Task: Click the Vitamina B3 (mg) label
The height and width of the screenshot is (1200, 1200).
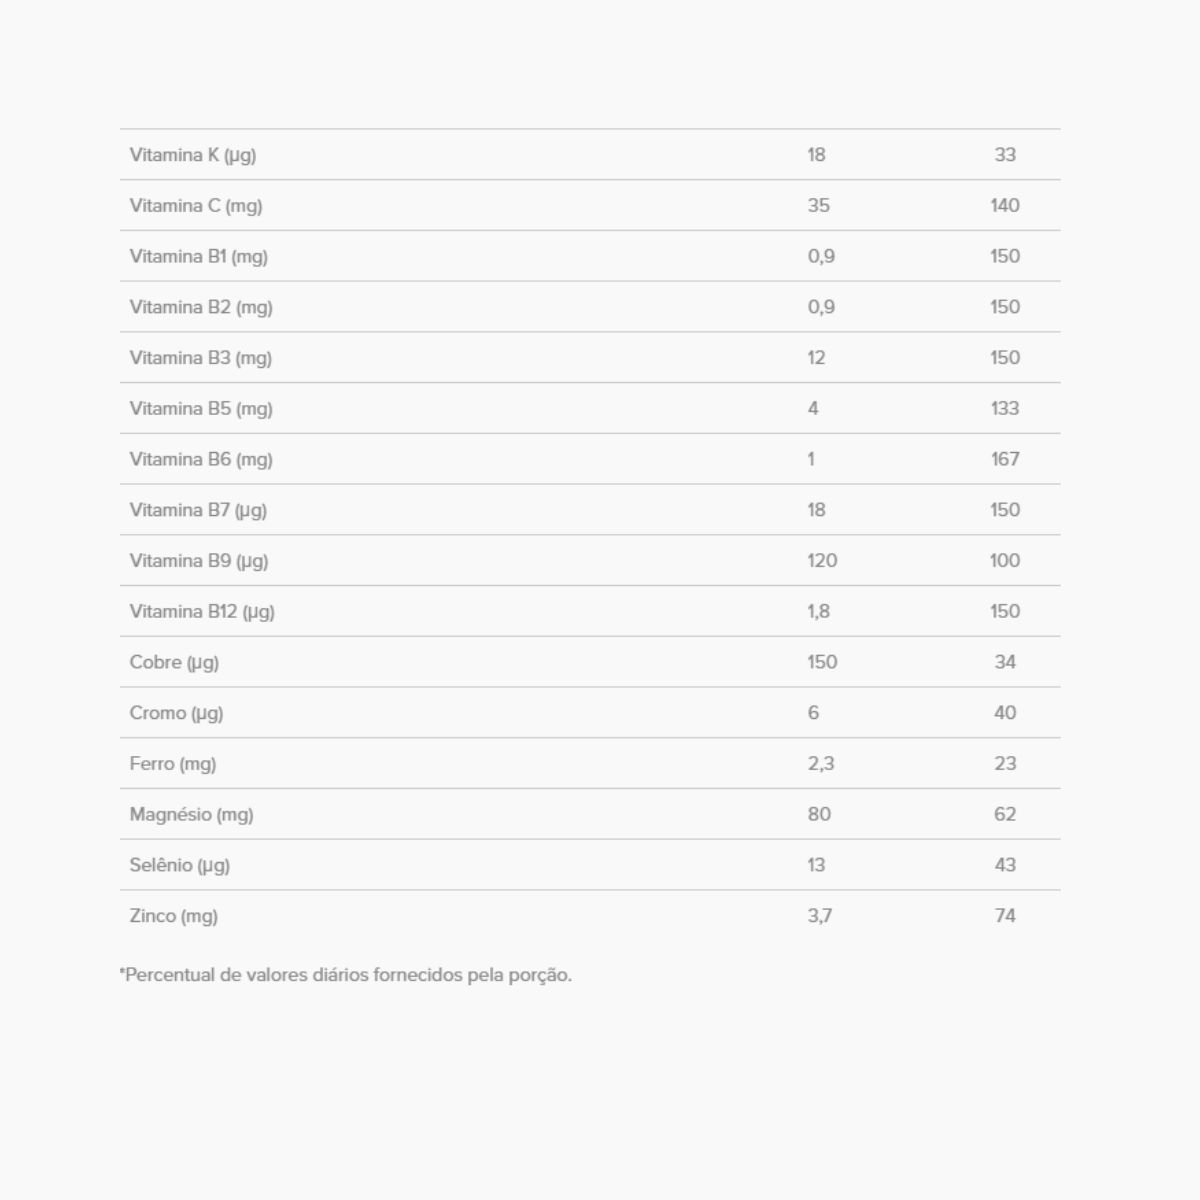Action: [201, 358]
